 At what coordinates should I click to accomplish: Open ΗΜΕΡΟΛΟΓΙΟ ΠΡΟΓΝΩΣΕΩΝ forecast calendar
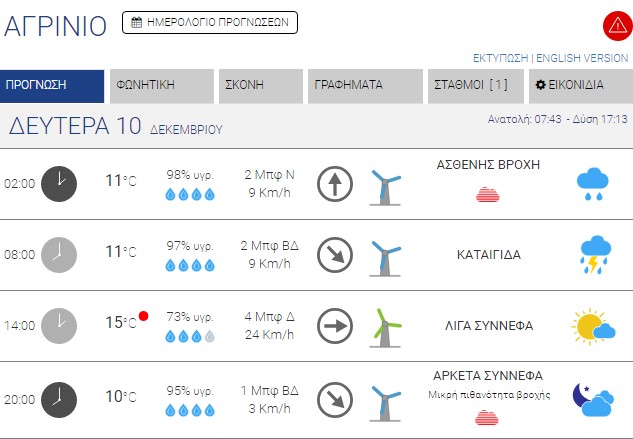click(210, 21)
